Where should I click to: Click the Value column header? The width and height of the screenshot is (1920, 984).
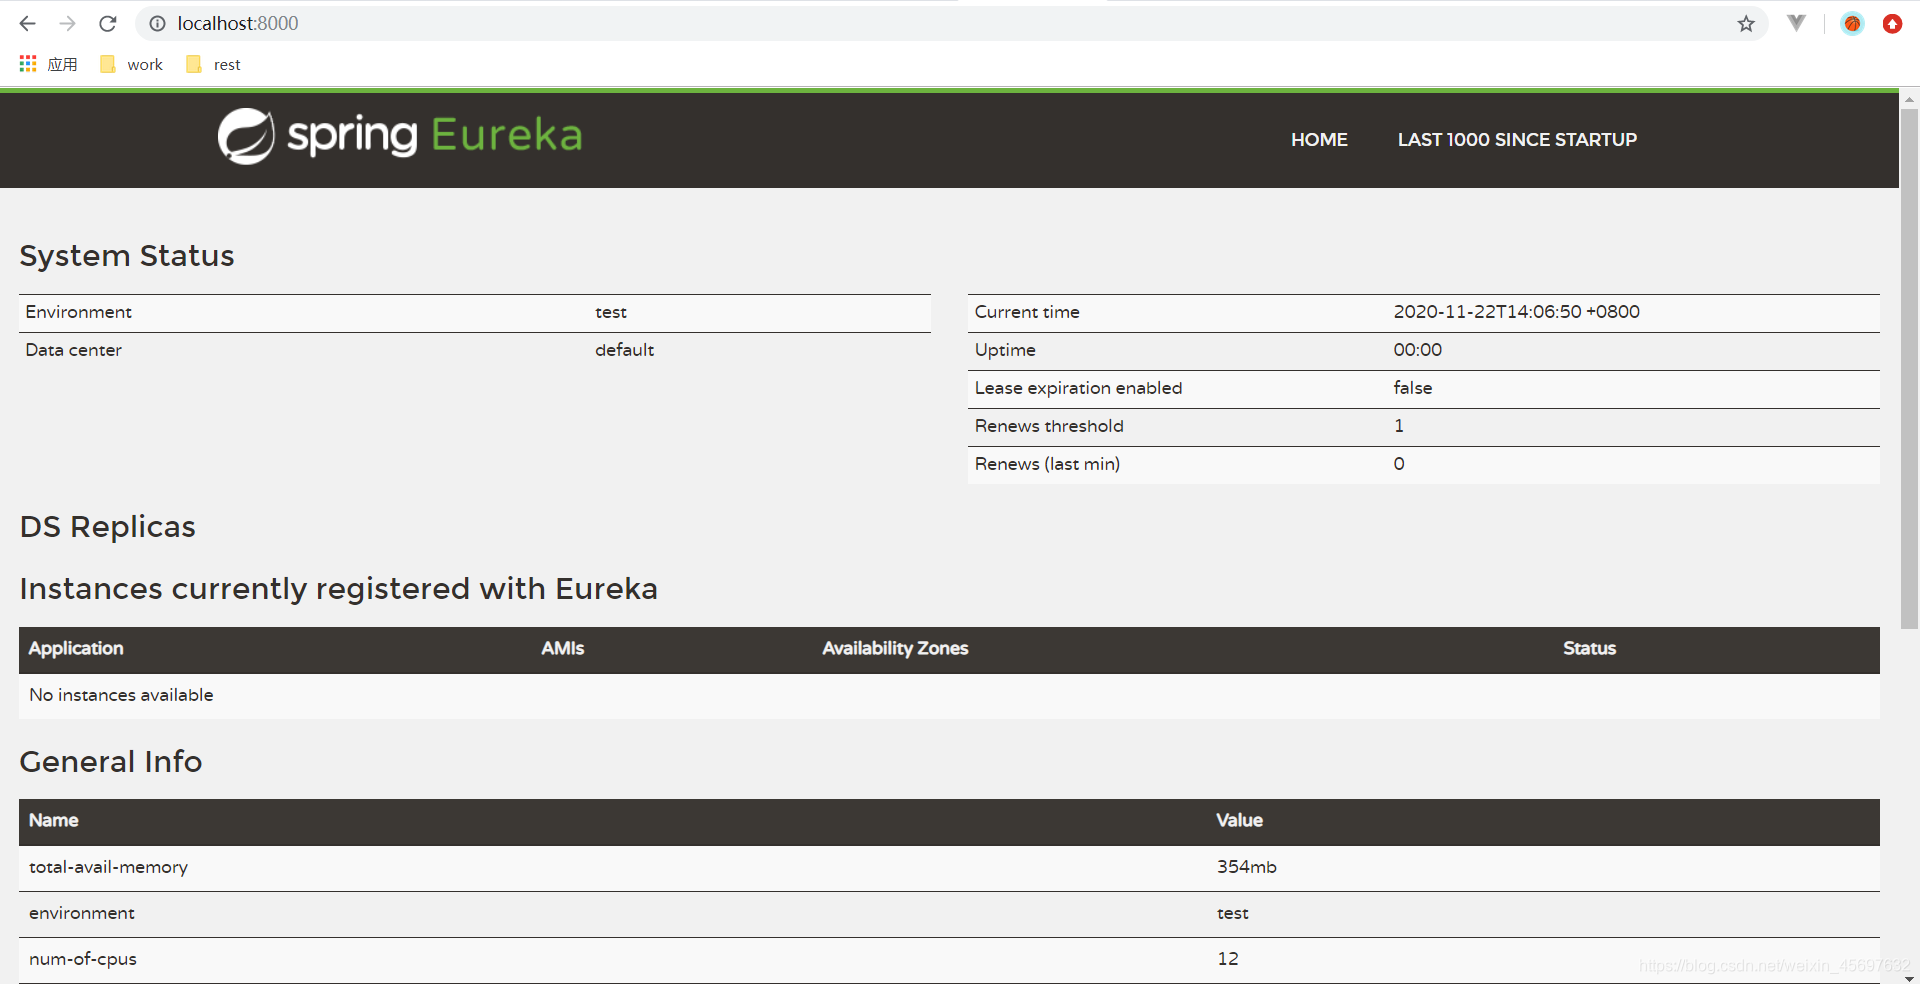click(x=1239, y=820)
